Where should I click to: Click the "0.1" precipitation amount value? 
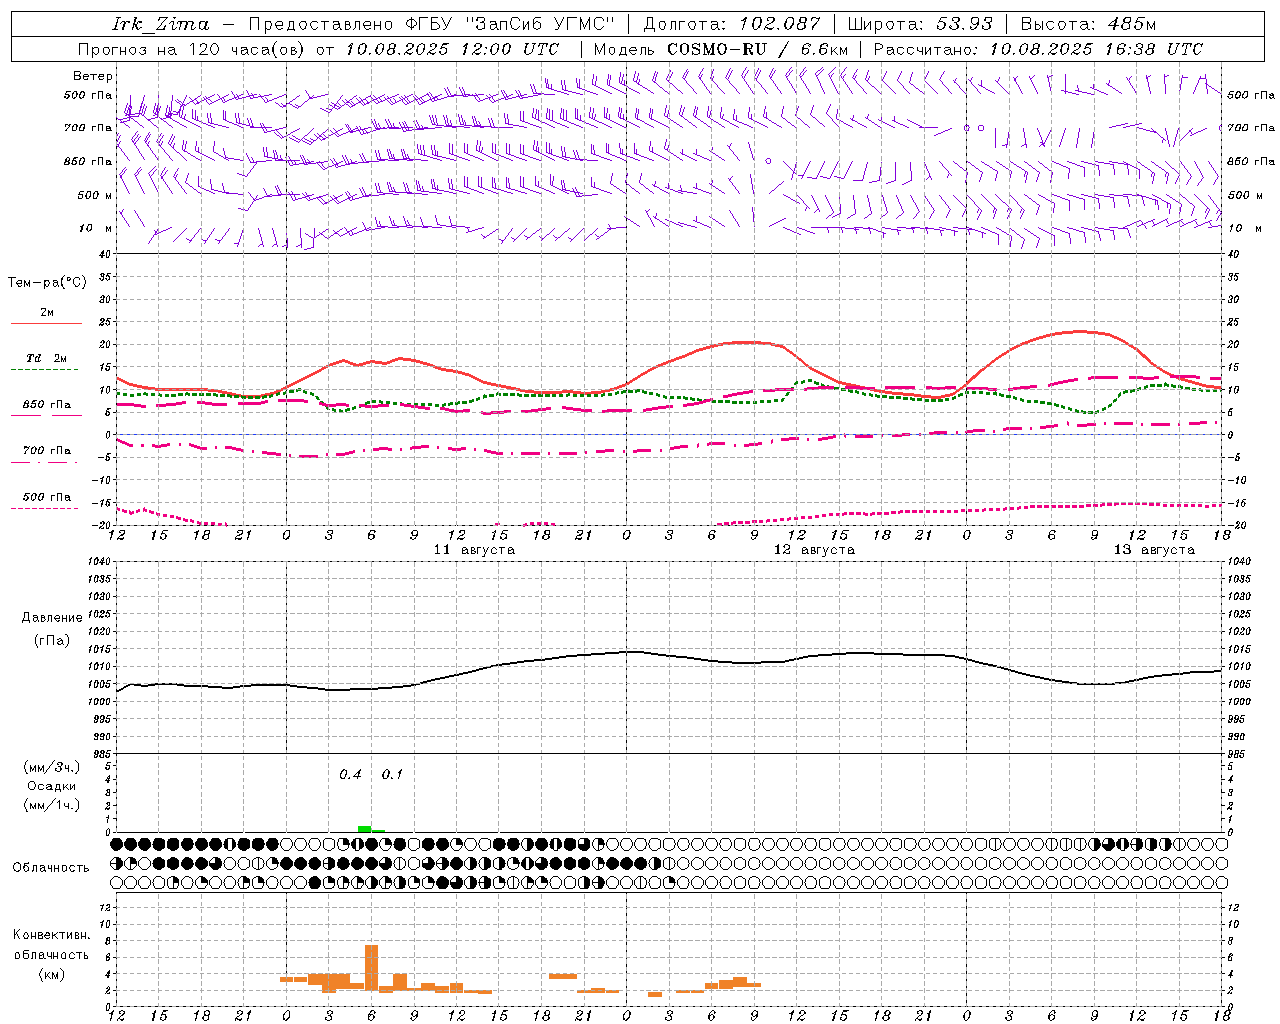click(392, 774)
